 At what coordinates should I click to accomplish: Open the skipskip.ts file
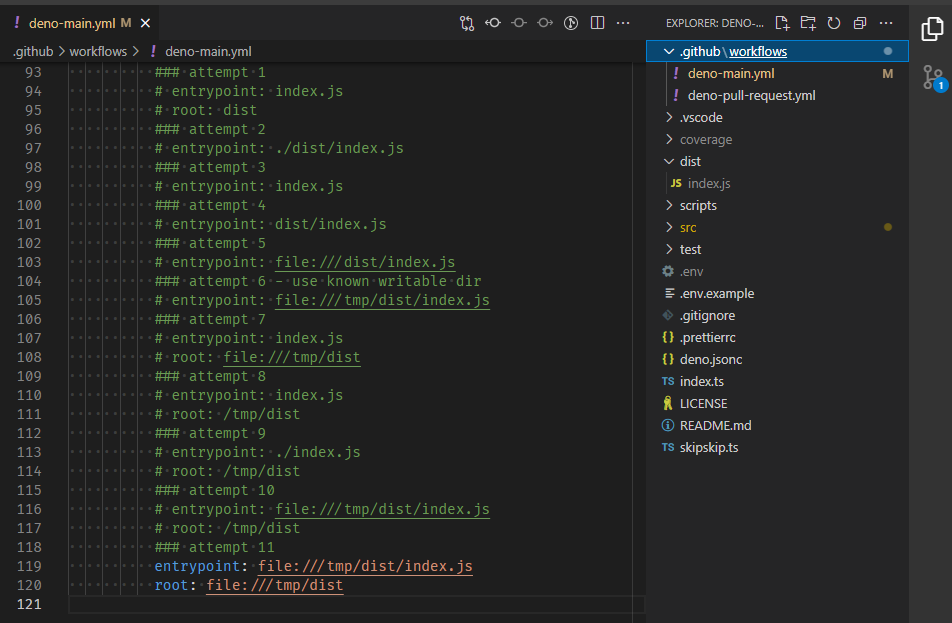tap(777, 448)
